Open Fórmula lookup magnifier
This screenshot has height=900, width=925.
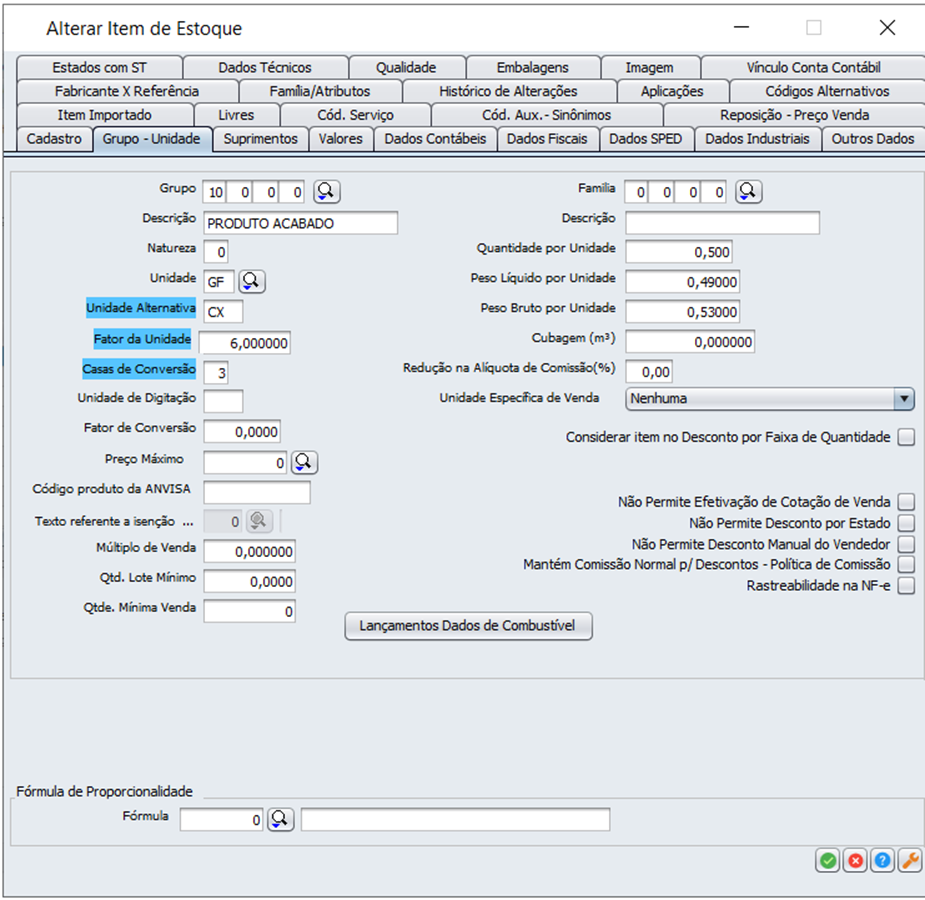[x=280, y=819]
